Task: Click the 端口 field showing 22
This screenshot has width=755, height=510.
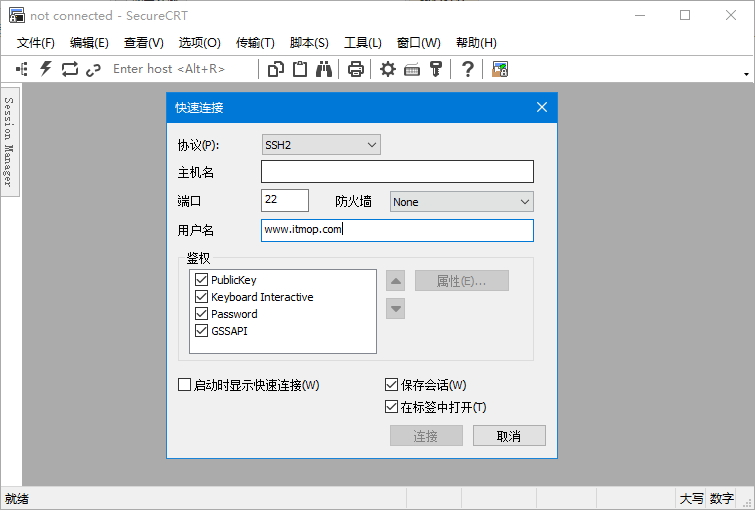Action: [x=285, y=200]
